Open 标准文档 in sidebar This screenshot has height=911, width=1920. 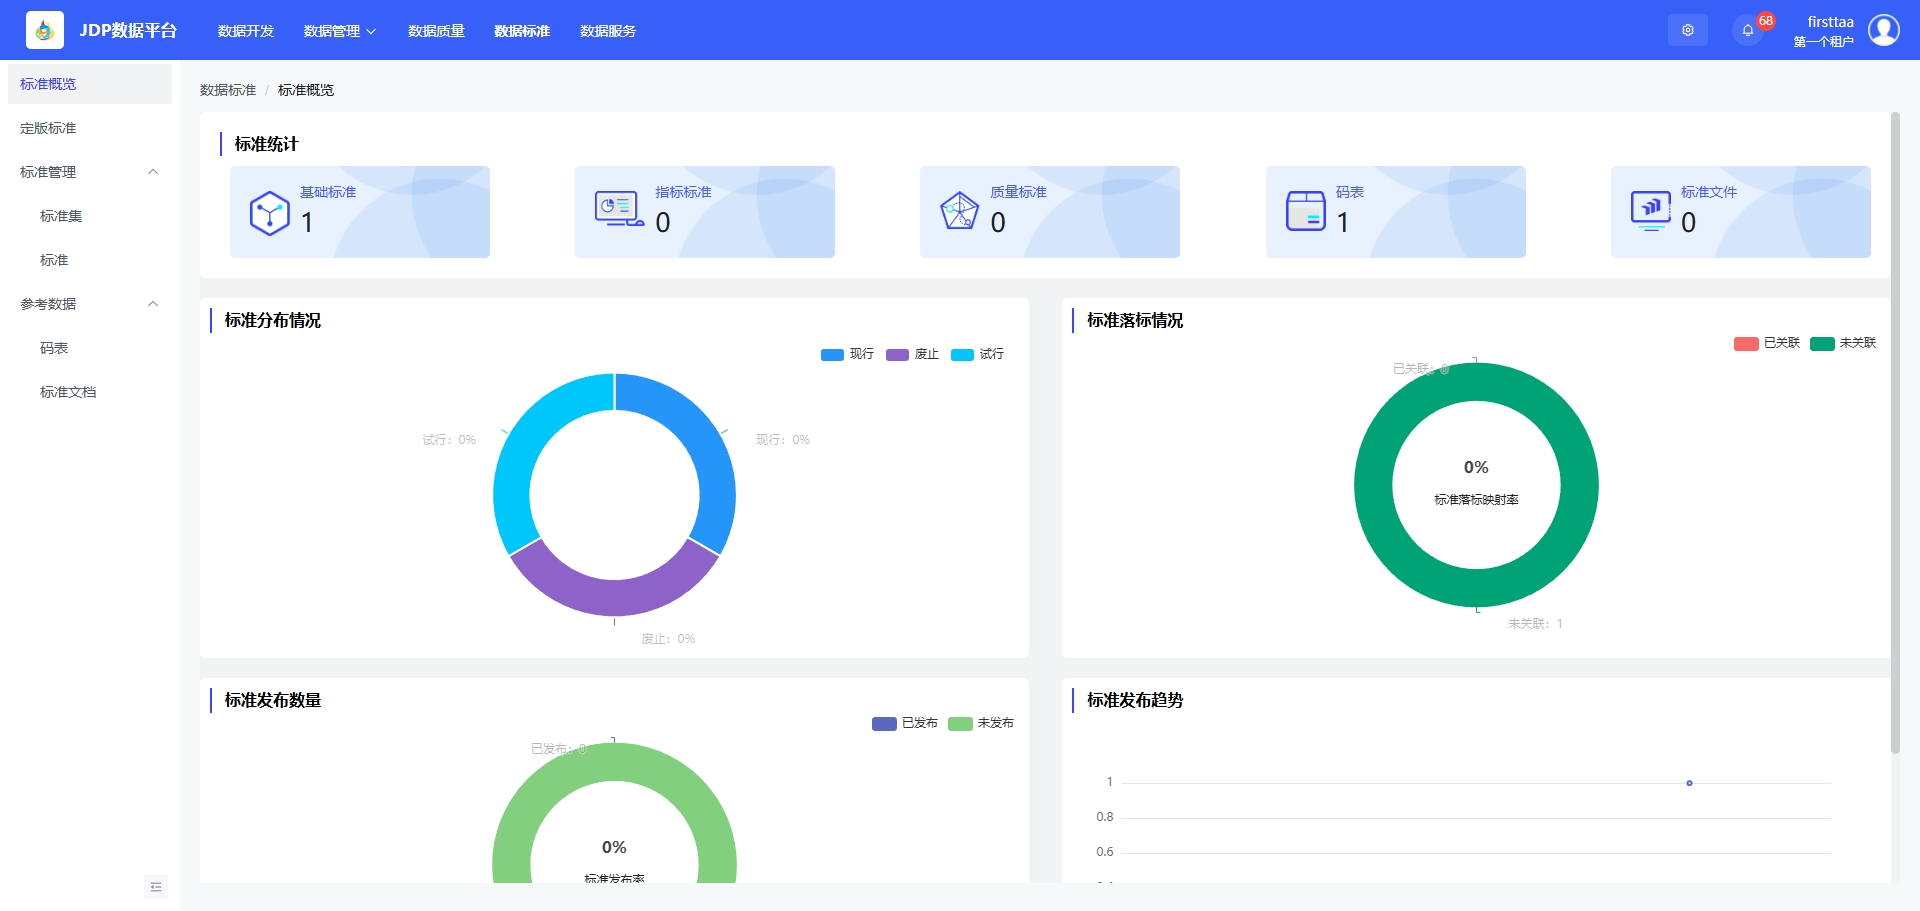90,392
